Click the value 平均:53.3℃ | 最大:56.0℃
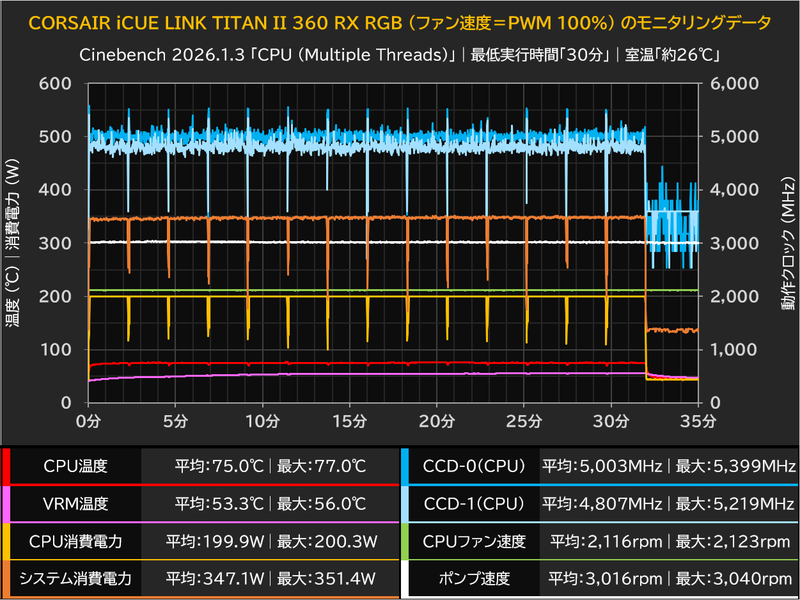Viewport: 800px width, 600px height. [x=270, y=504]
